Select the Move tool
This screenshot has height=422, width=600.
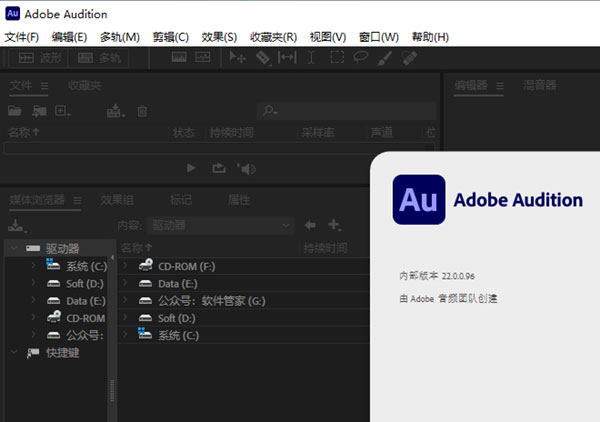(237, 58)
